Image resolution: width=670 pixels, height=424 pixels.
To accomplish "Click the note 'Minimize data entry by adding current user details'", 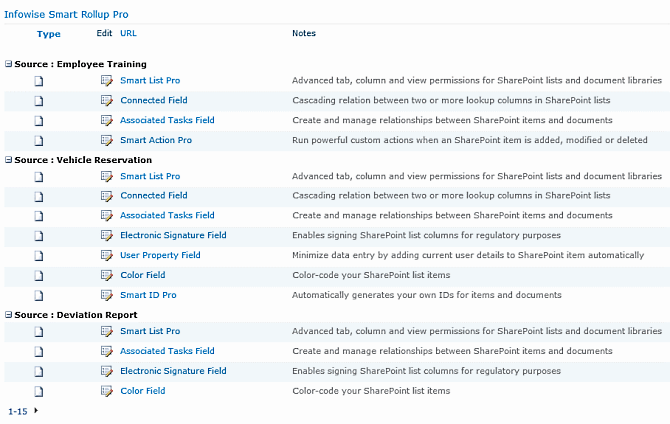I will pos(468,255).
